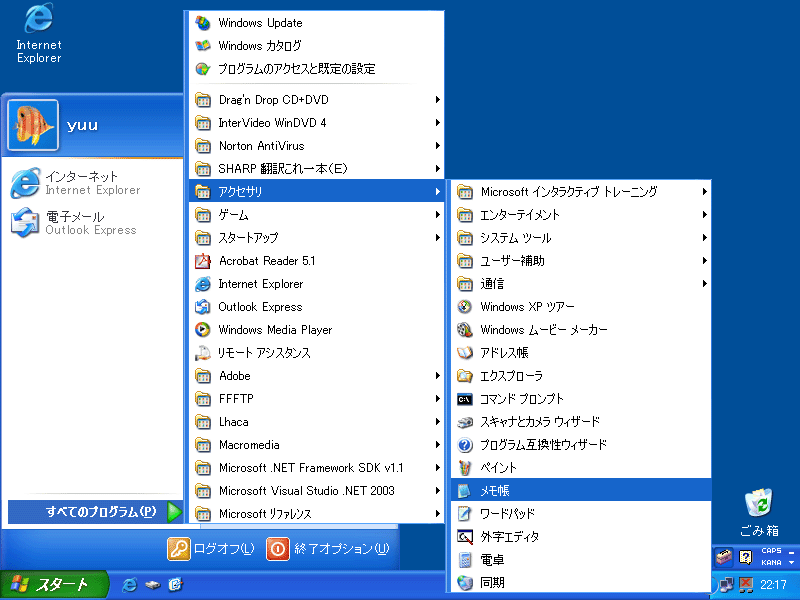Open Internet Explorer desktop shortcut
800x600 pixels.
click(39, 33)
